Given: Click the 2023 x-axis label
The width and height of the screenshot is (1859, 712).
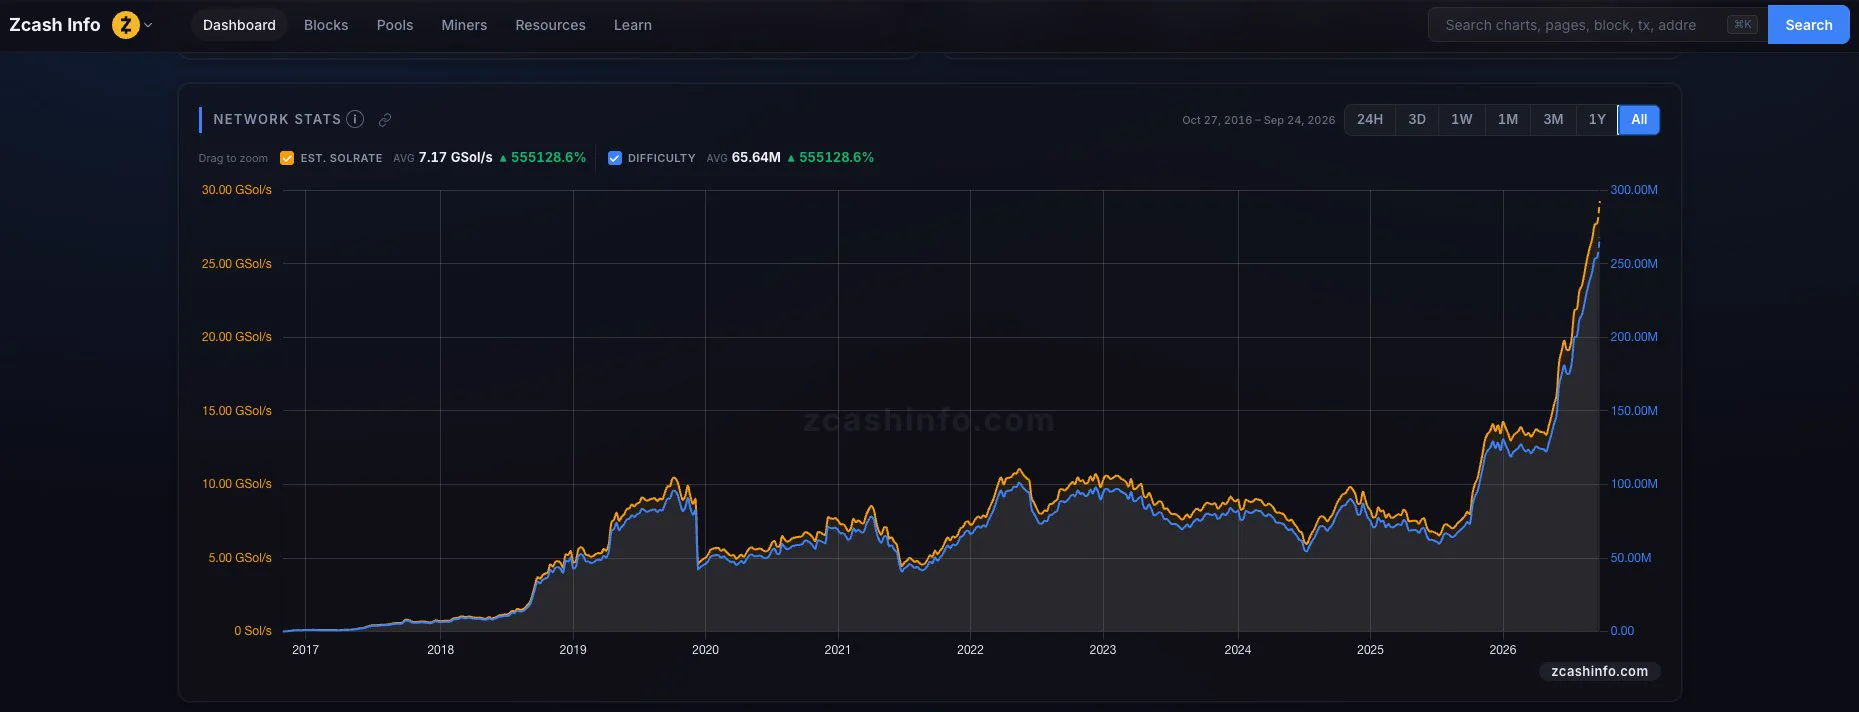Looking at the screenshot, I should (x=1103, y=650).
